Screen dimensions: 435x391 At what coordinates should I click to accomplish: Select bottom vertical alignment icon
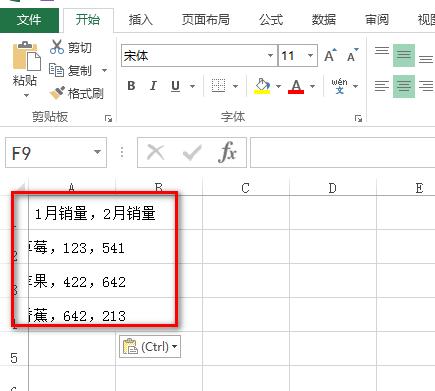(426, 59)
